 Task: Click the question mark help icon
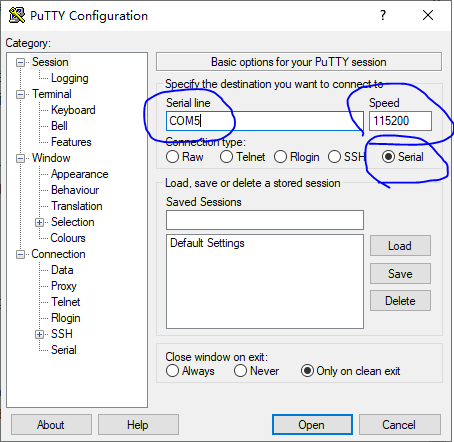click(383, 15)
